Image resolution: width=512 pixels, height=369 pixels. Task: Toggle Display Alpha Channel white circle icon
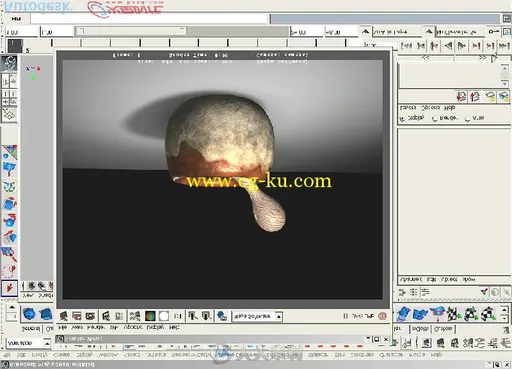pyautogui.click(x=164, y=316)
